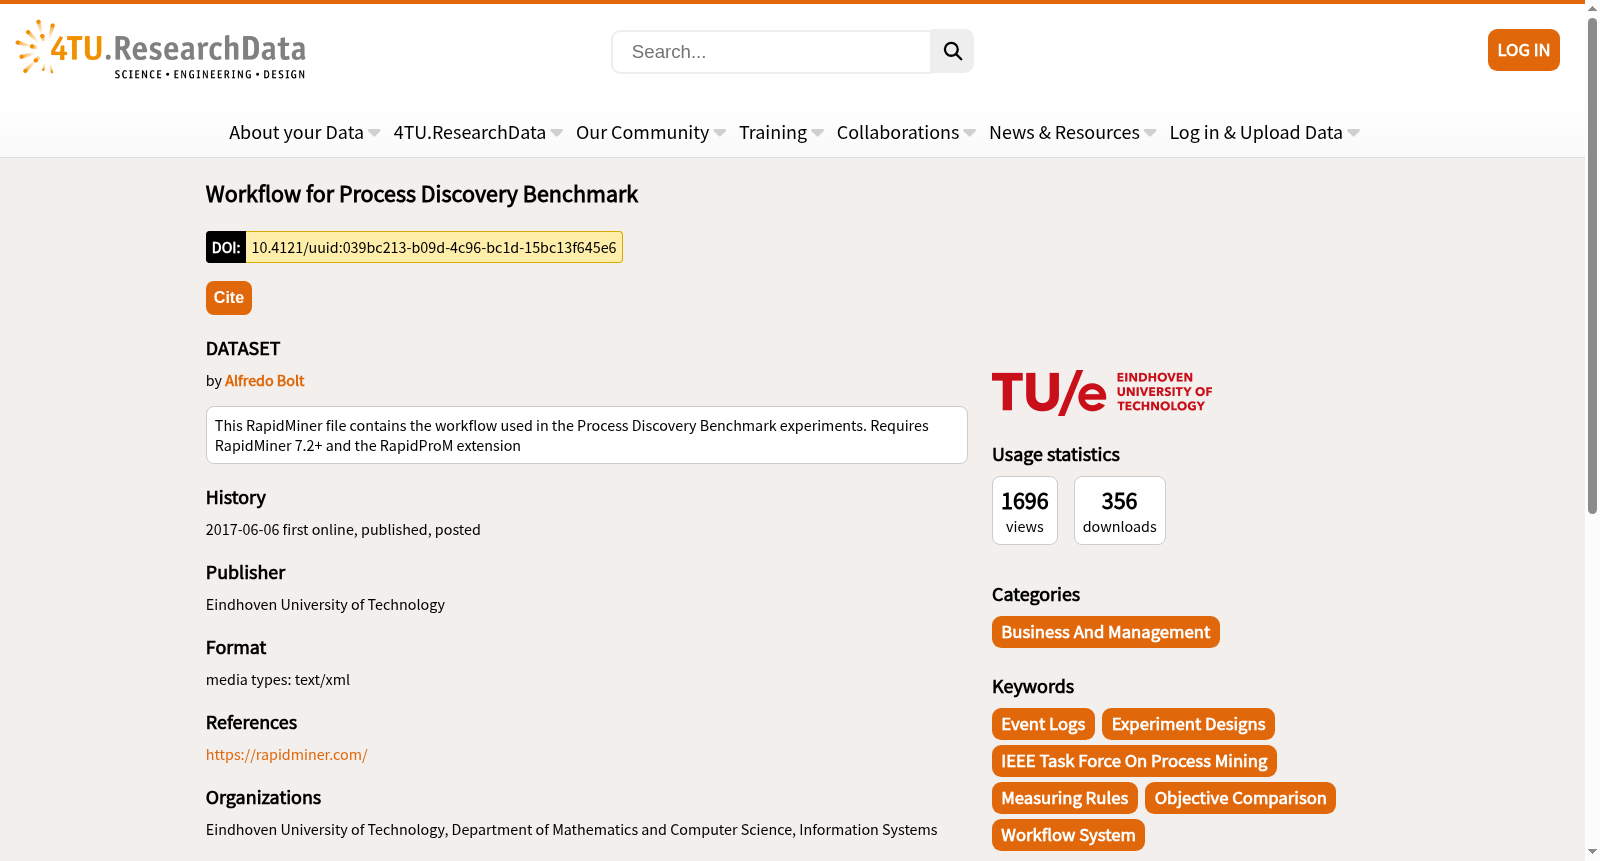1600x861 pixels.
Task: Select the Measuring Rules keyword
Action: tap(1065, 798)
